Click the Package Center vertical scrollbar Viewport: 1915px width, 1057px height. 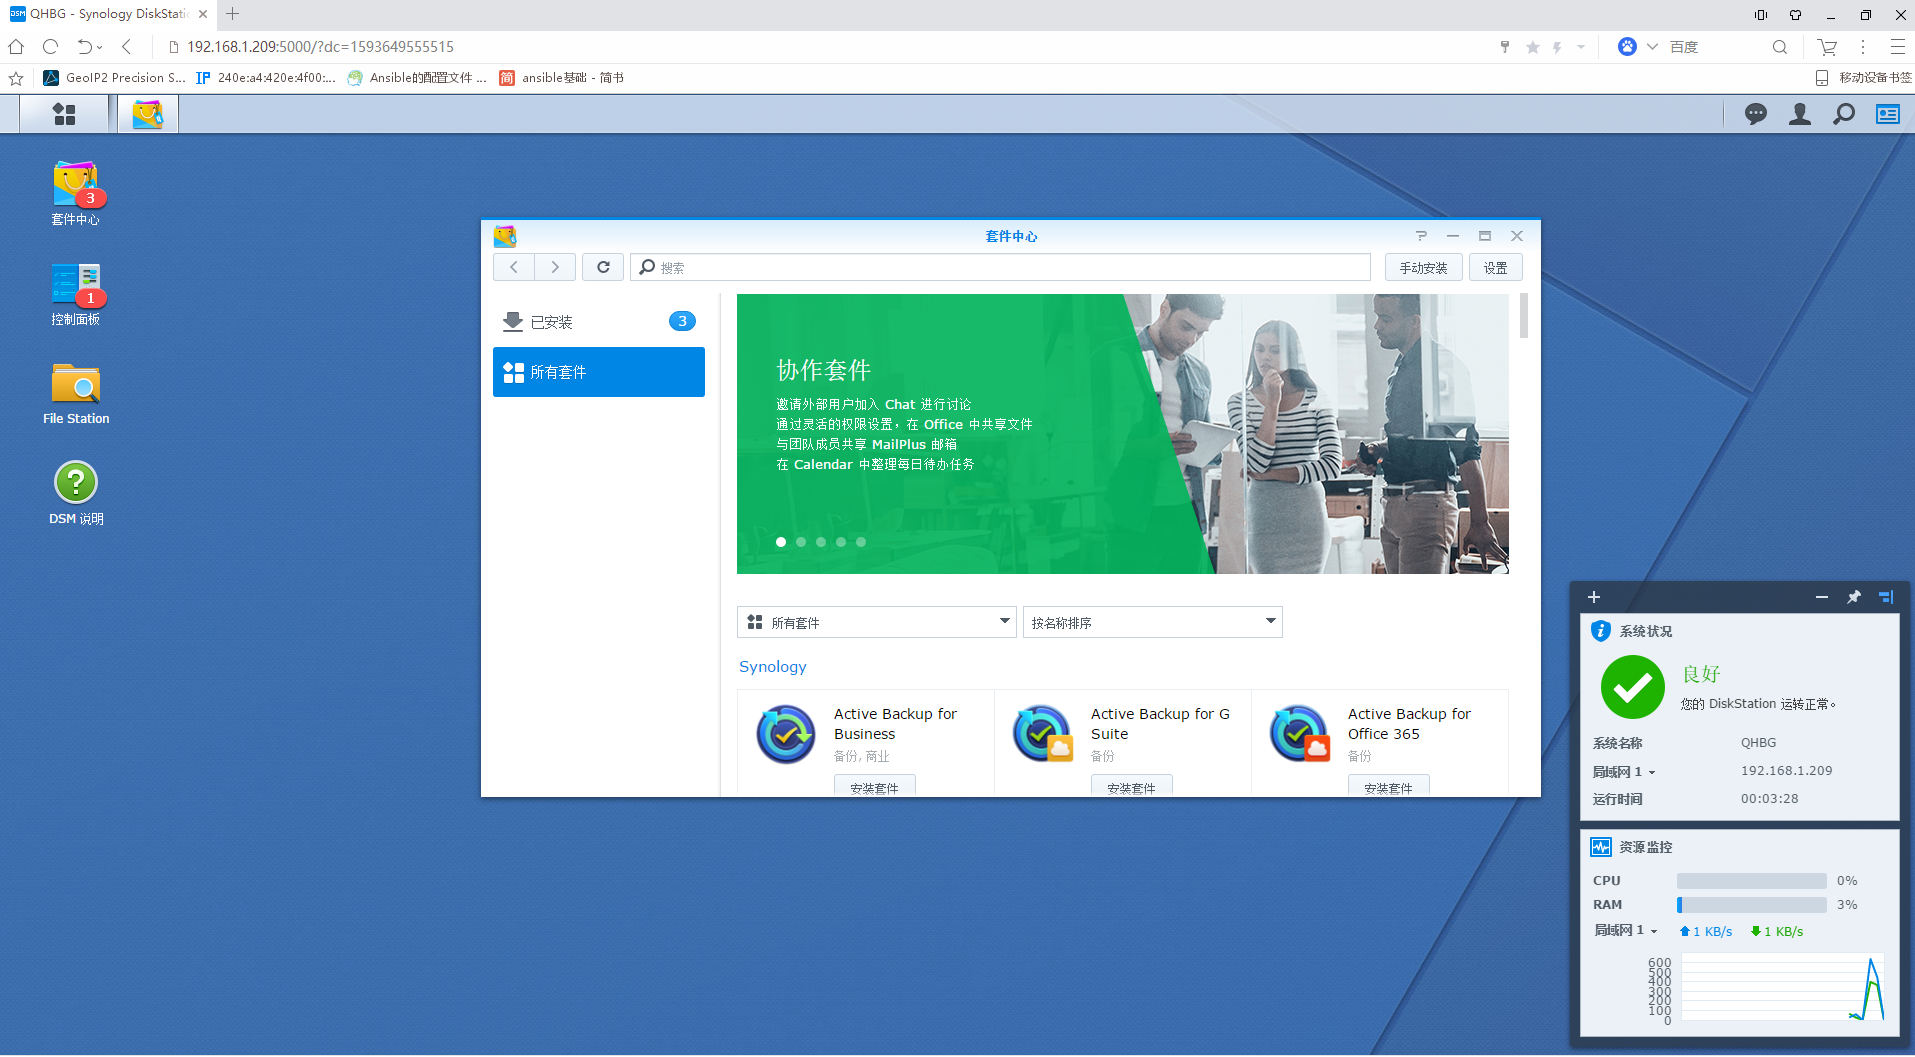click(x=1523, y=316)
